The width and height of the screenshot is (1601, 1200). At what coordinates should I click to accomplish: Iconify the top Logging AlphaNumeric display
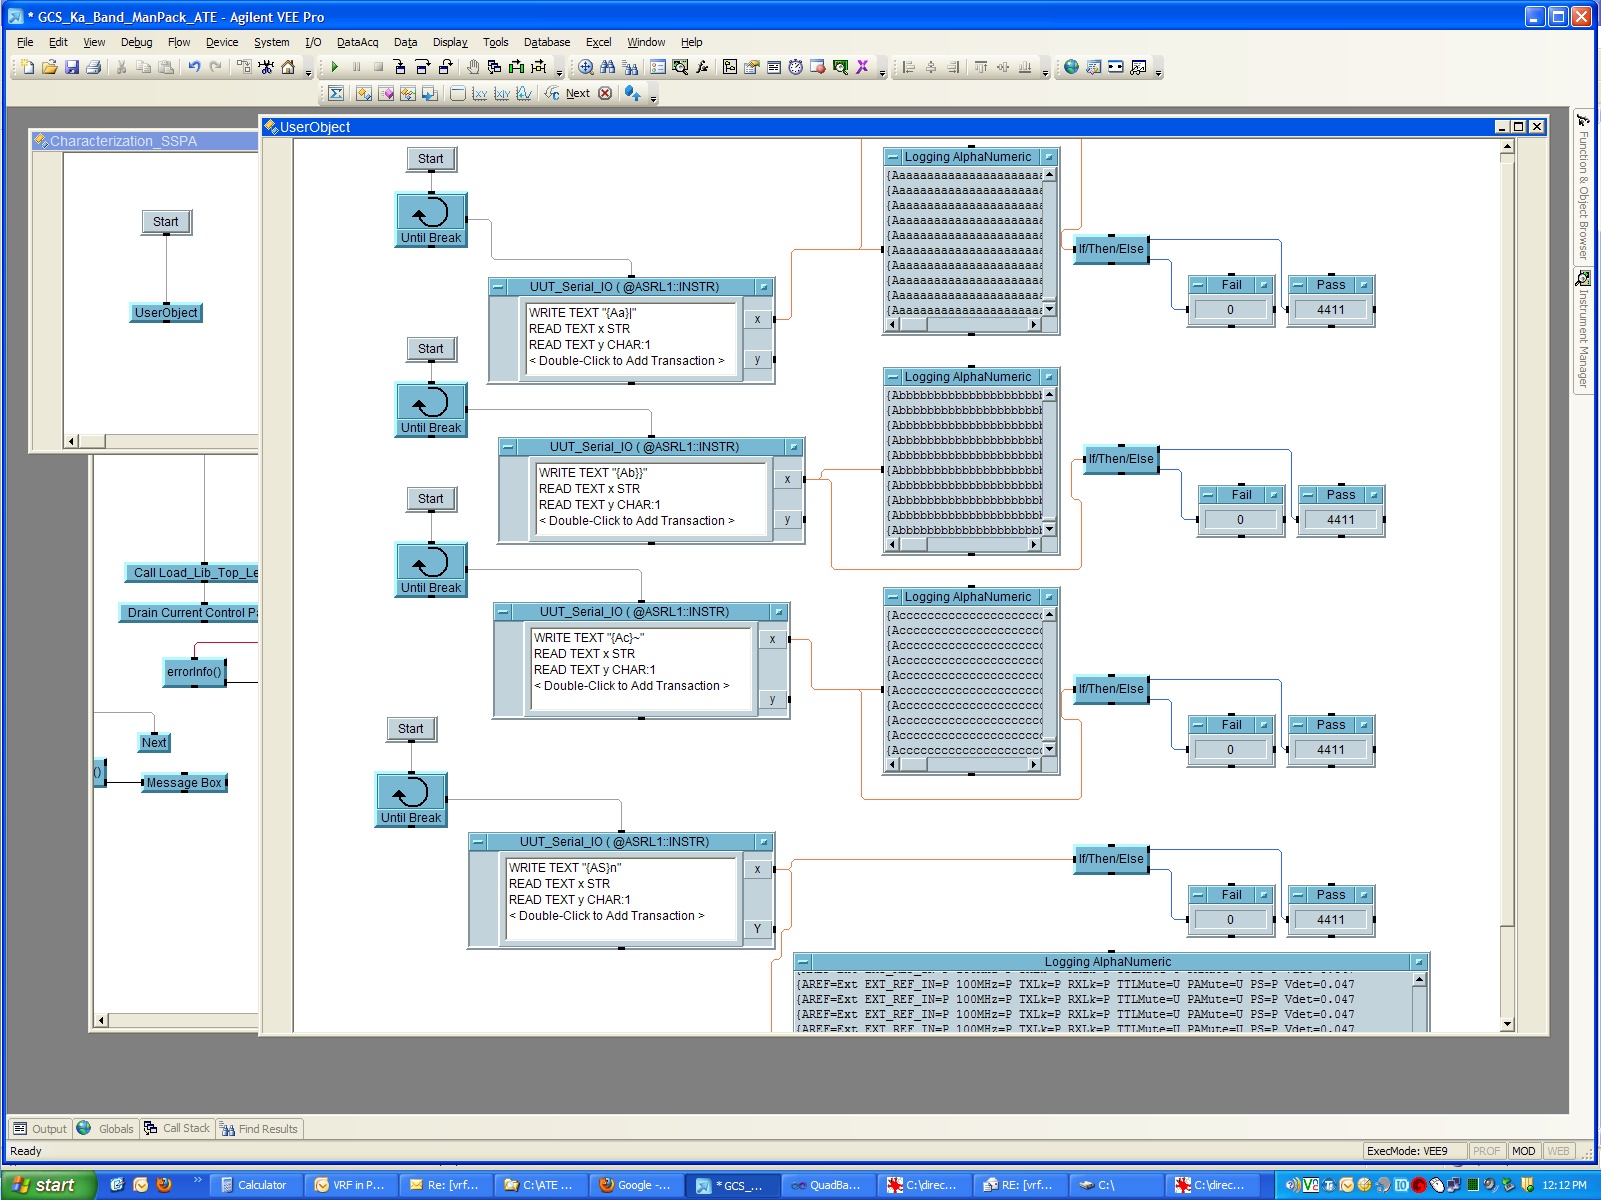point(893,157)
